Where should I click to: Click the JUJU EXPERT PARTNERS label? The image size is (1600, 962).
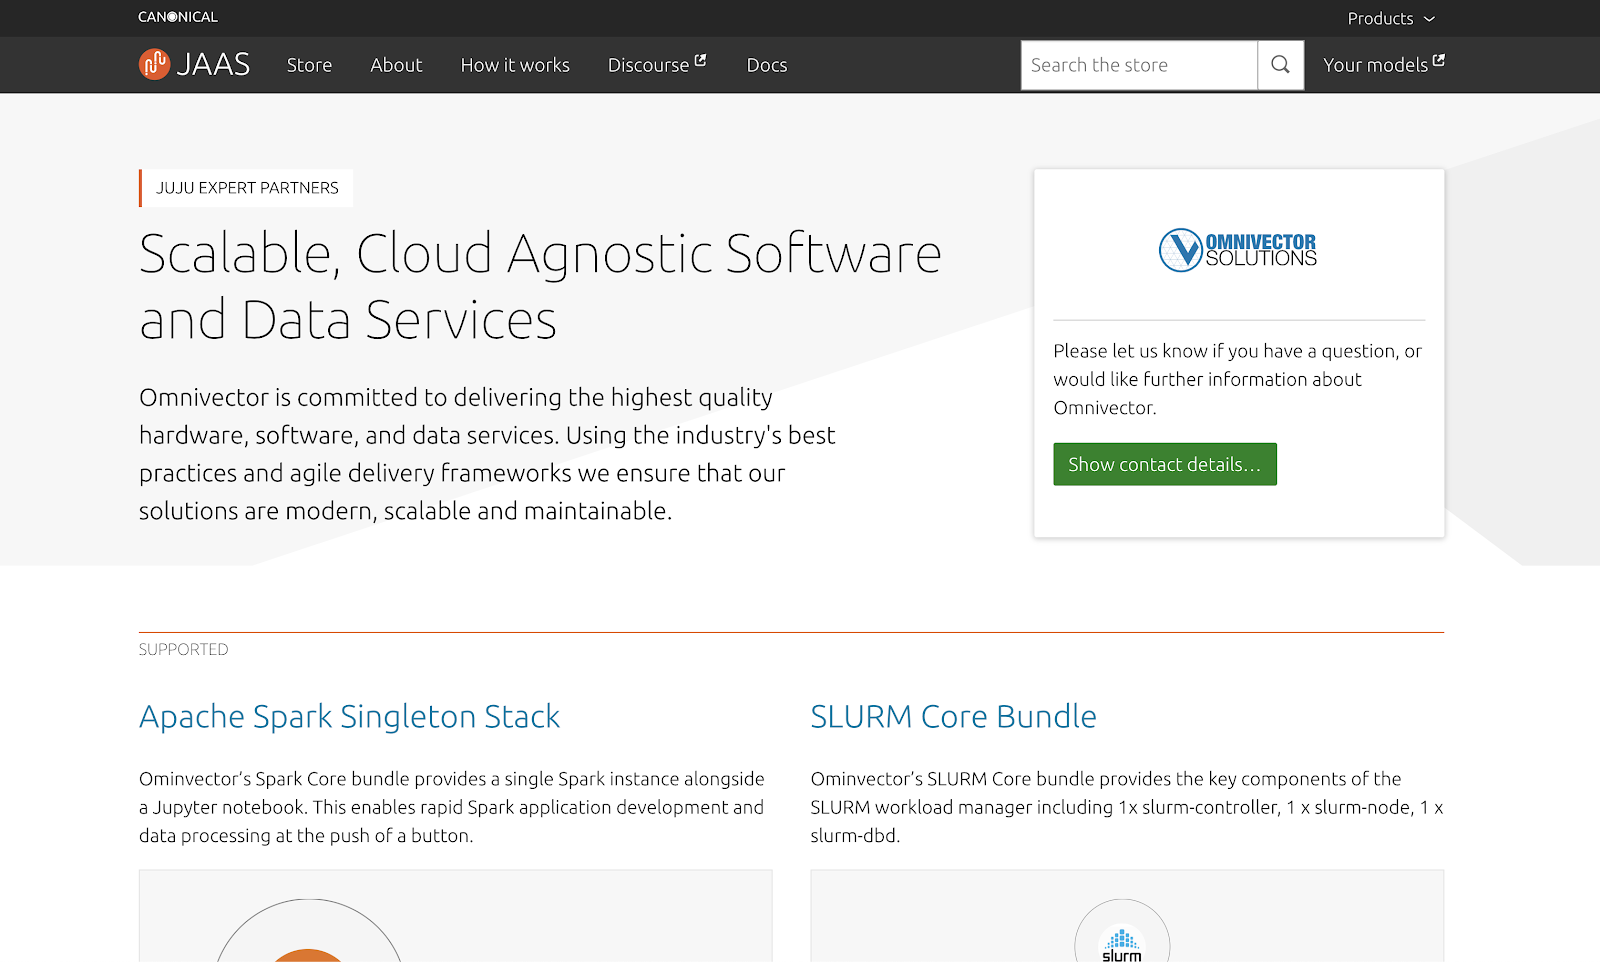[x=247, y=188]
